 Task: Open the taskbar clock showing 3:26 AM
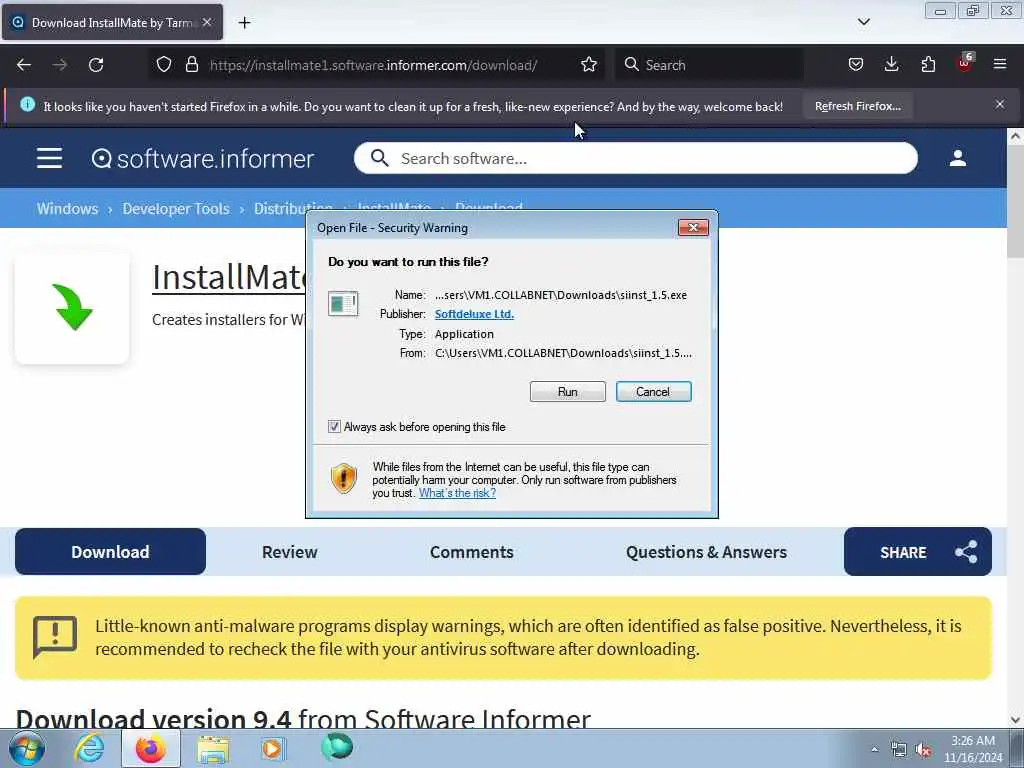point(973,749)
